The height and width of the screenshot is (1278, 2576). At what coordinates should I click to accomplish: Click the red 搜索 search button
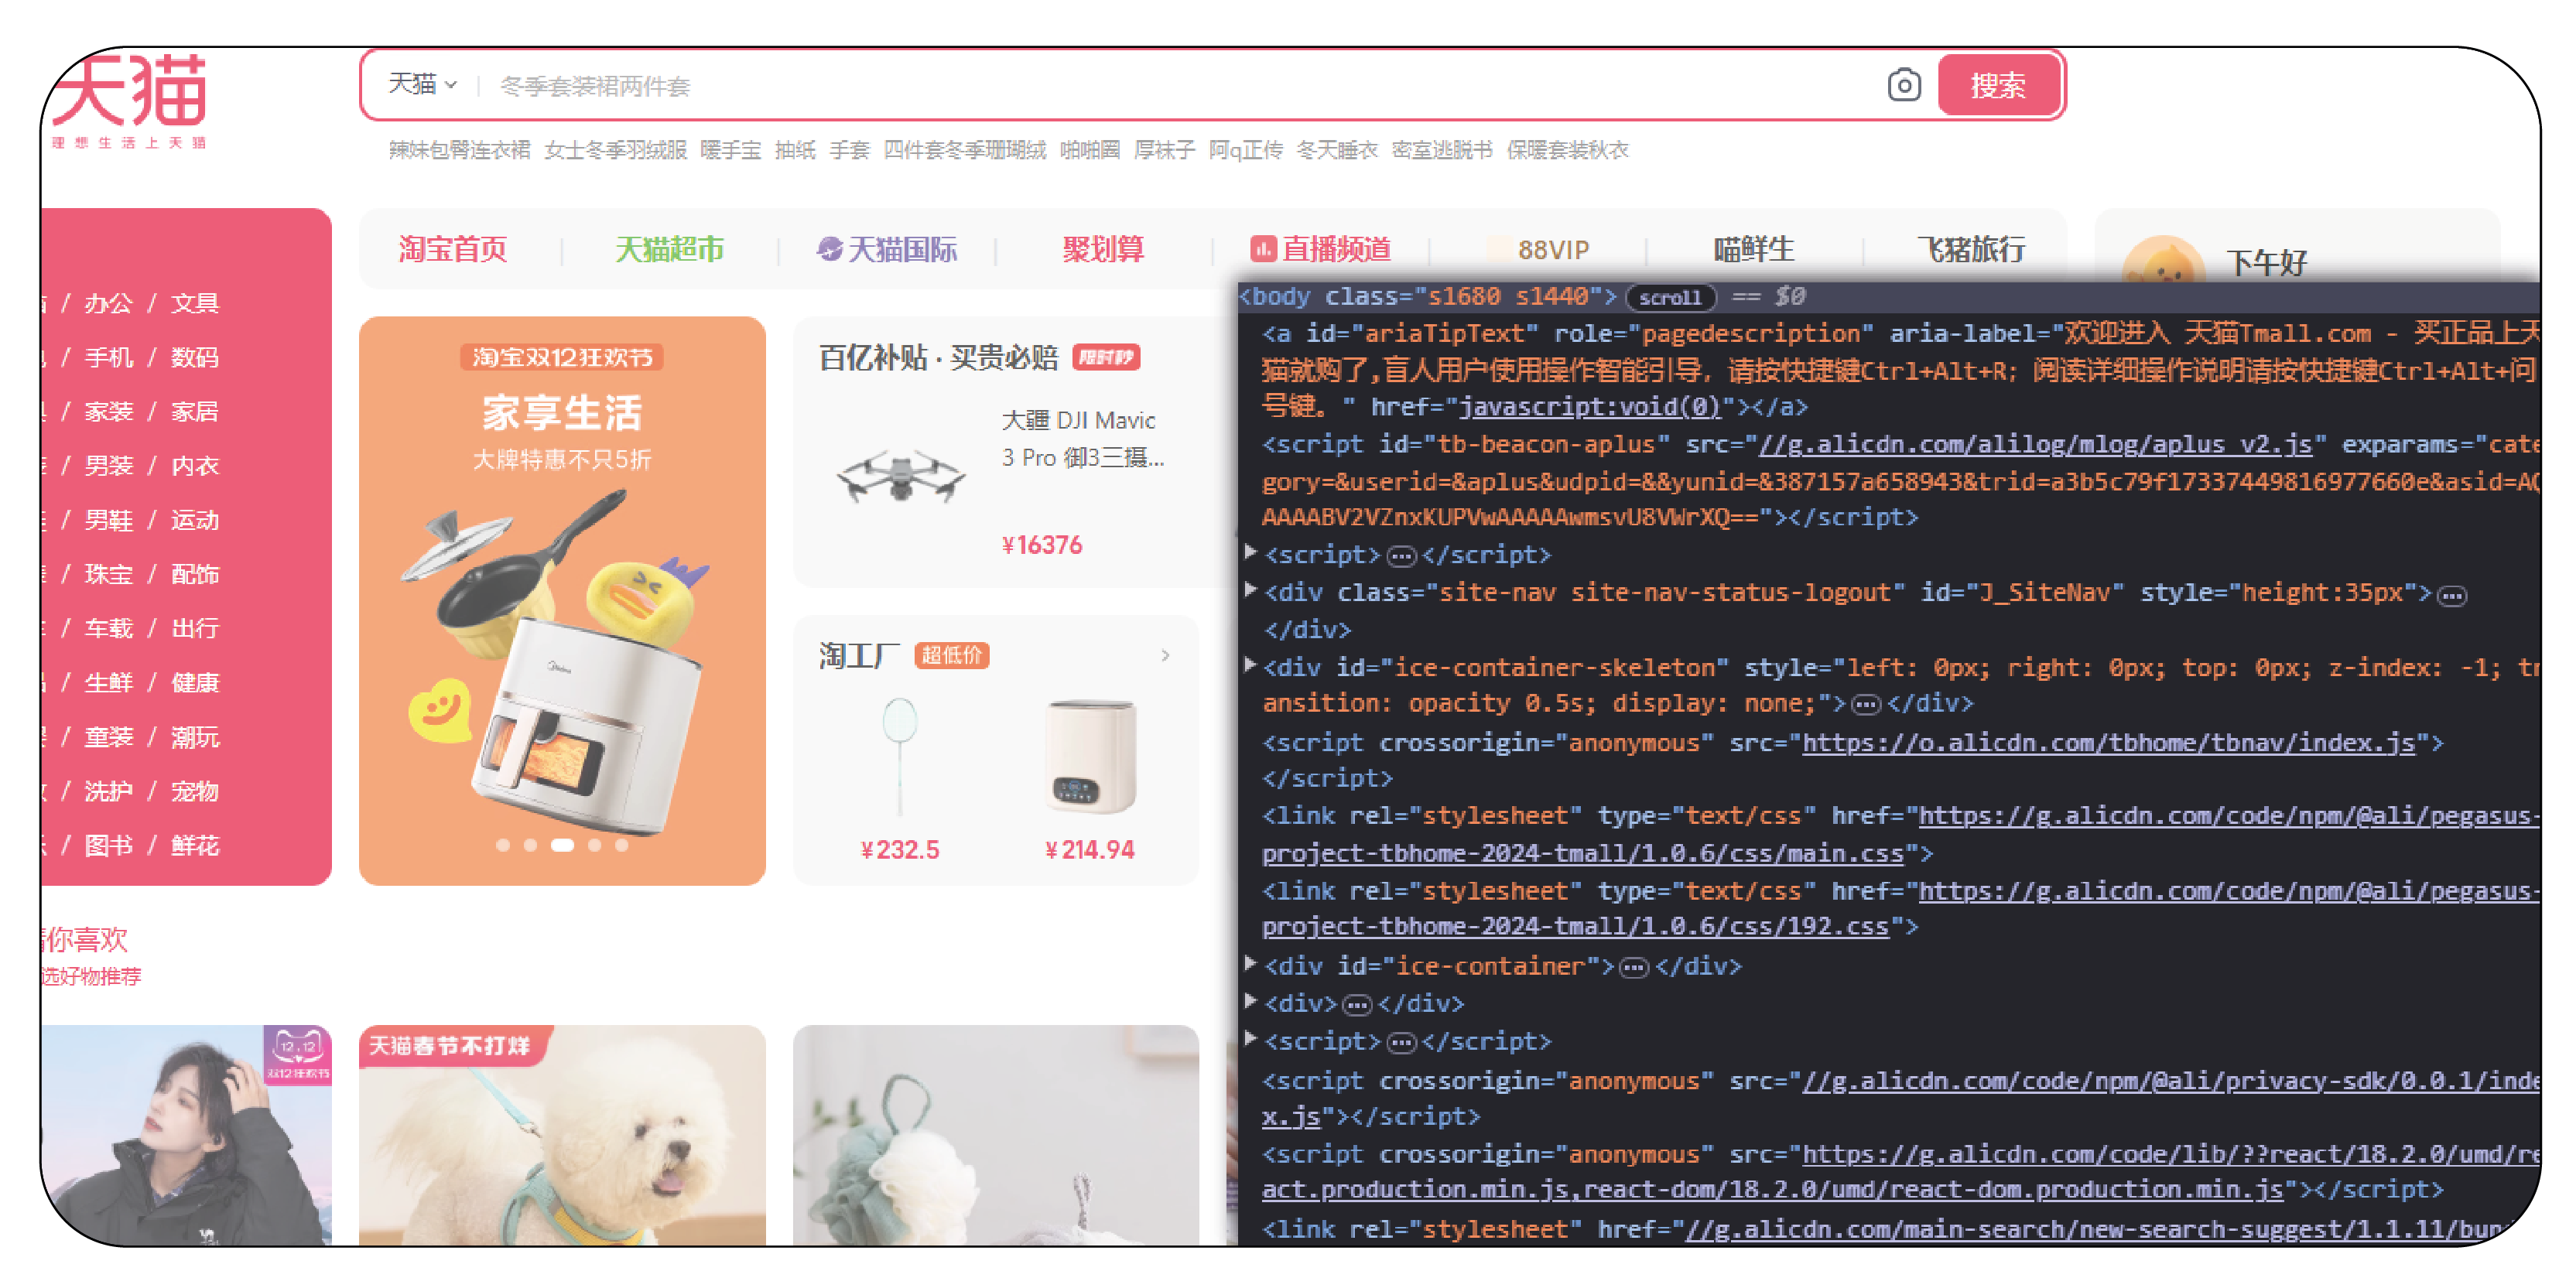pyautogui.click(x=1998, y=86)
